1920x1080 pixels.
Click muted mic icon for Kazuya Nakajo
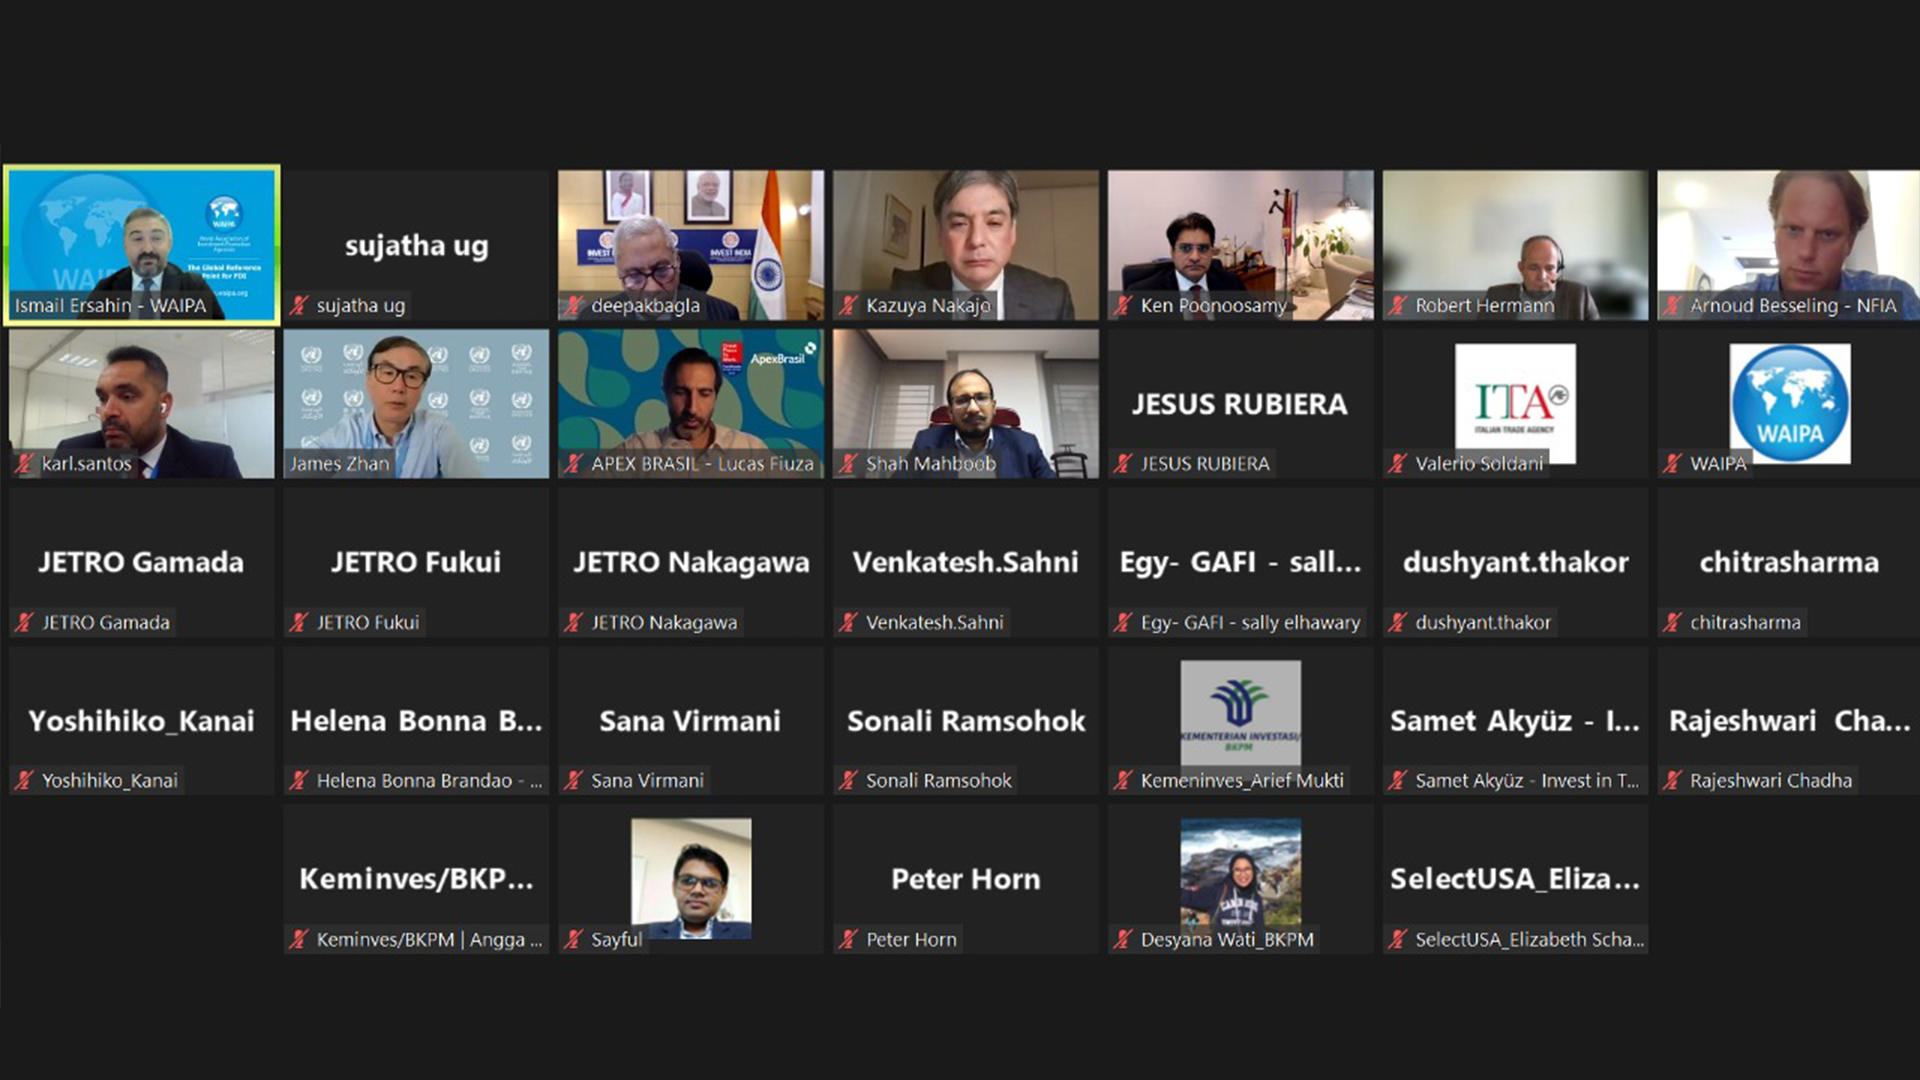848,306
